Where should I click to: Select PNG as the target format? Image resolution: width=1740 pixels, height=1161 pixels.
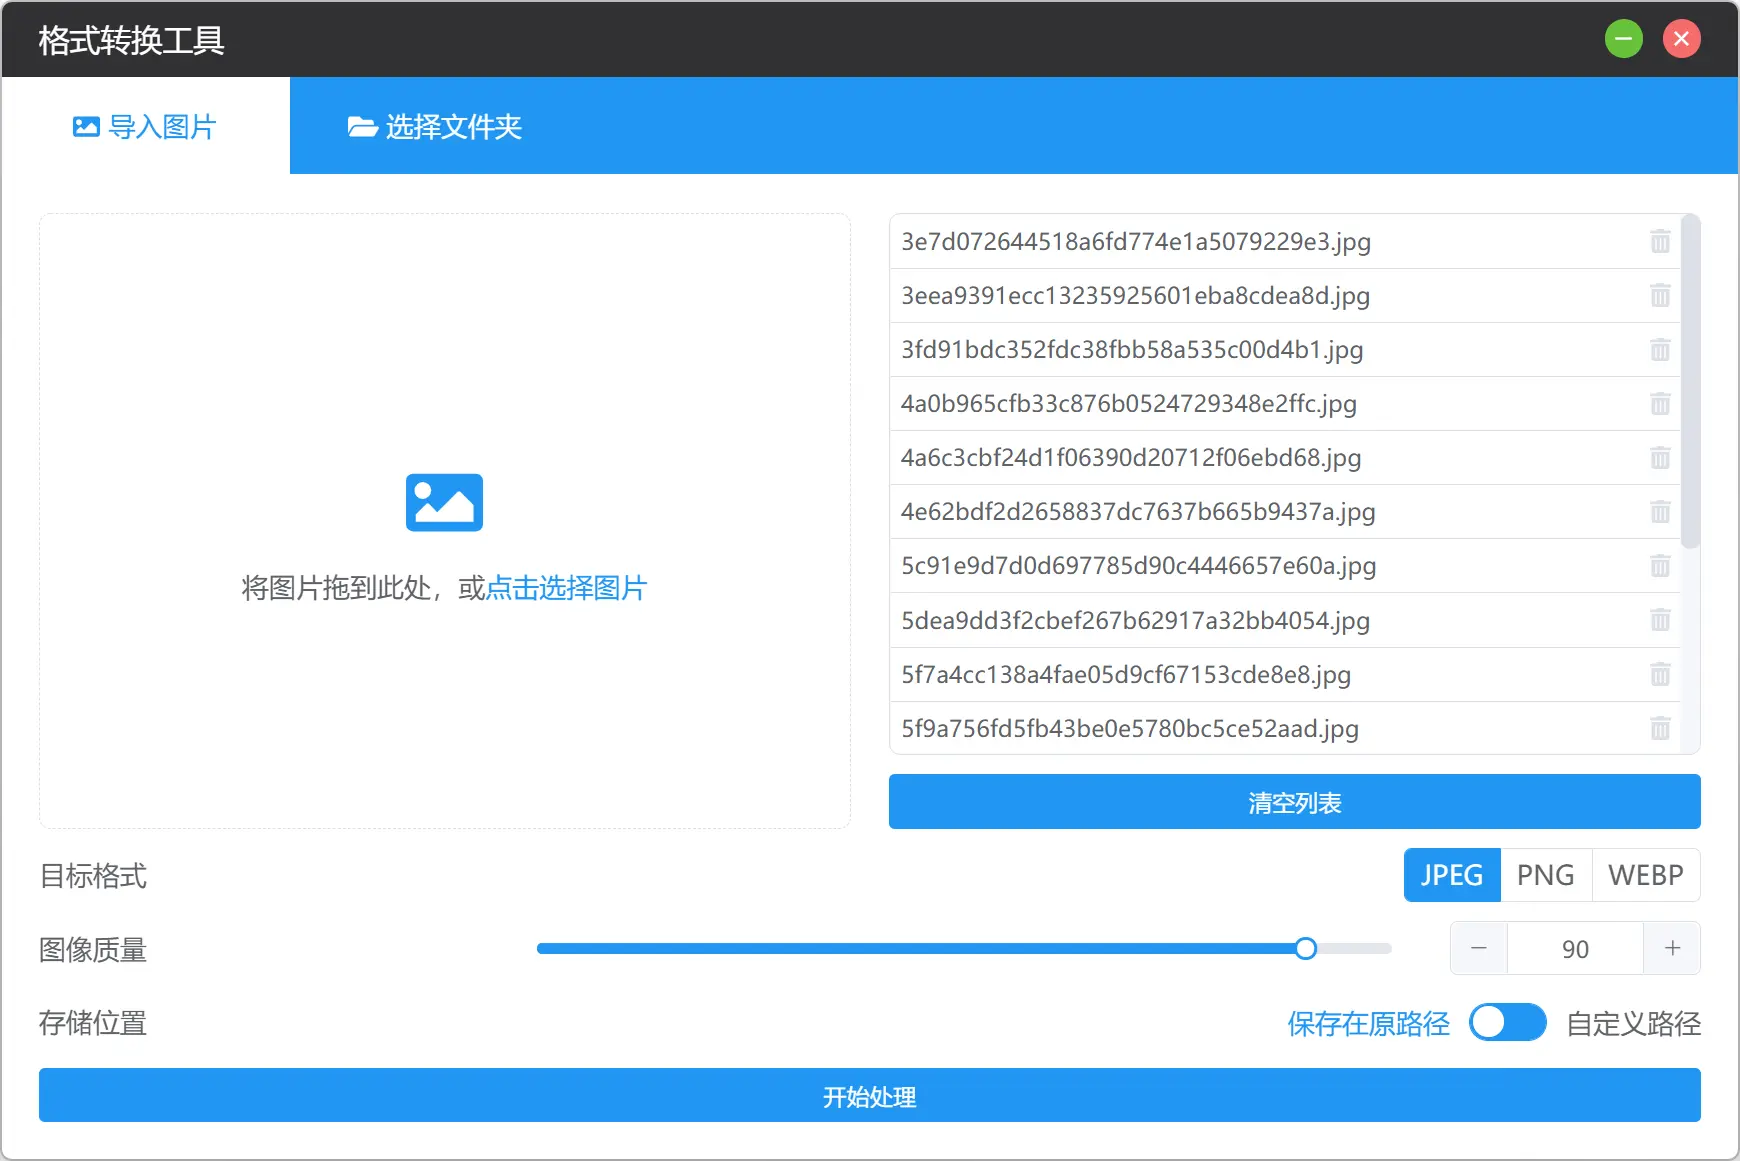pos(1545,875)
